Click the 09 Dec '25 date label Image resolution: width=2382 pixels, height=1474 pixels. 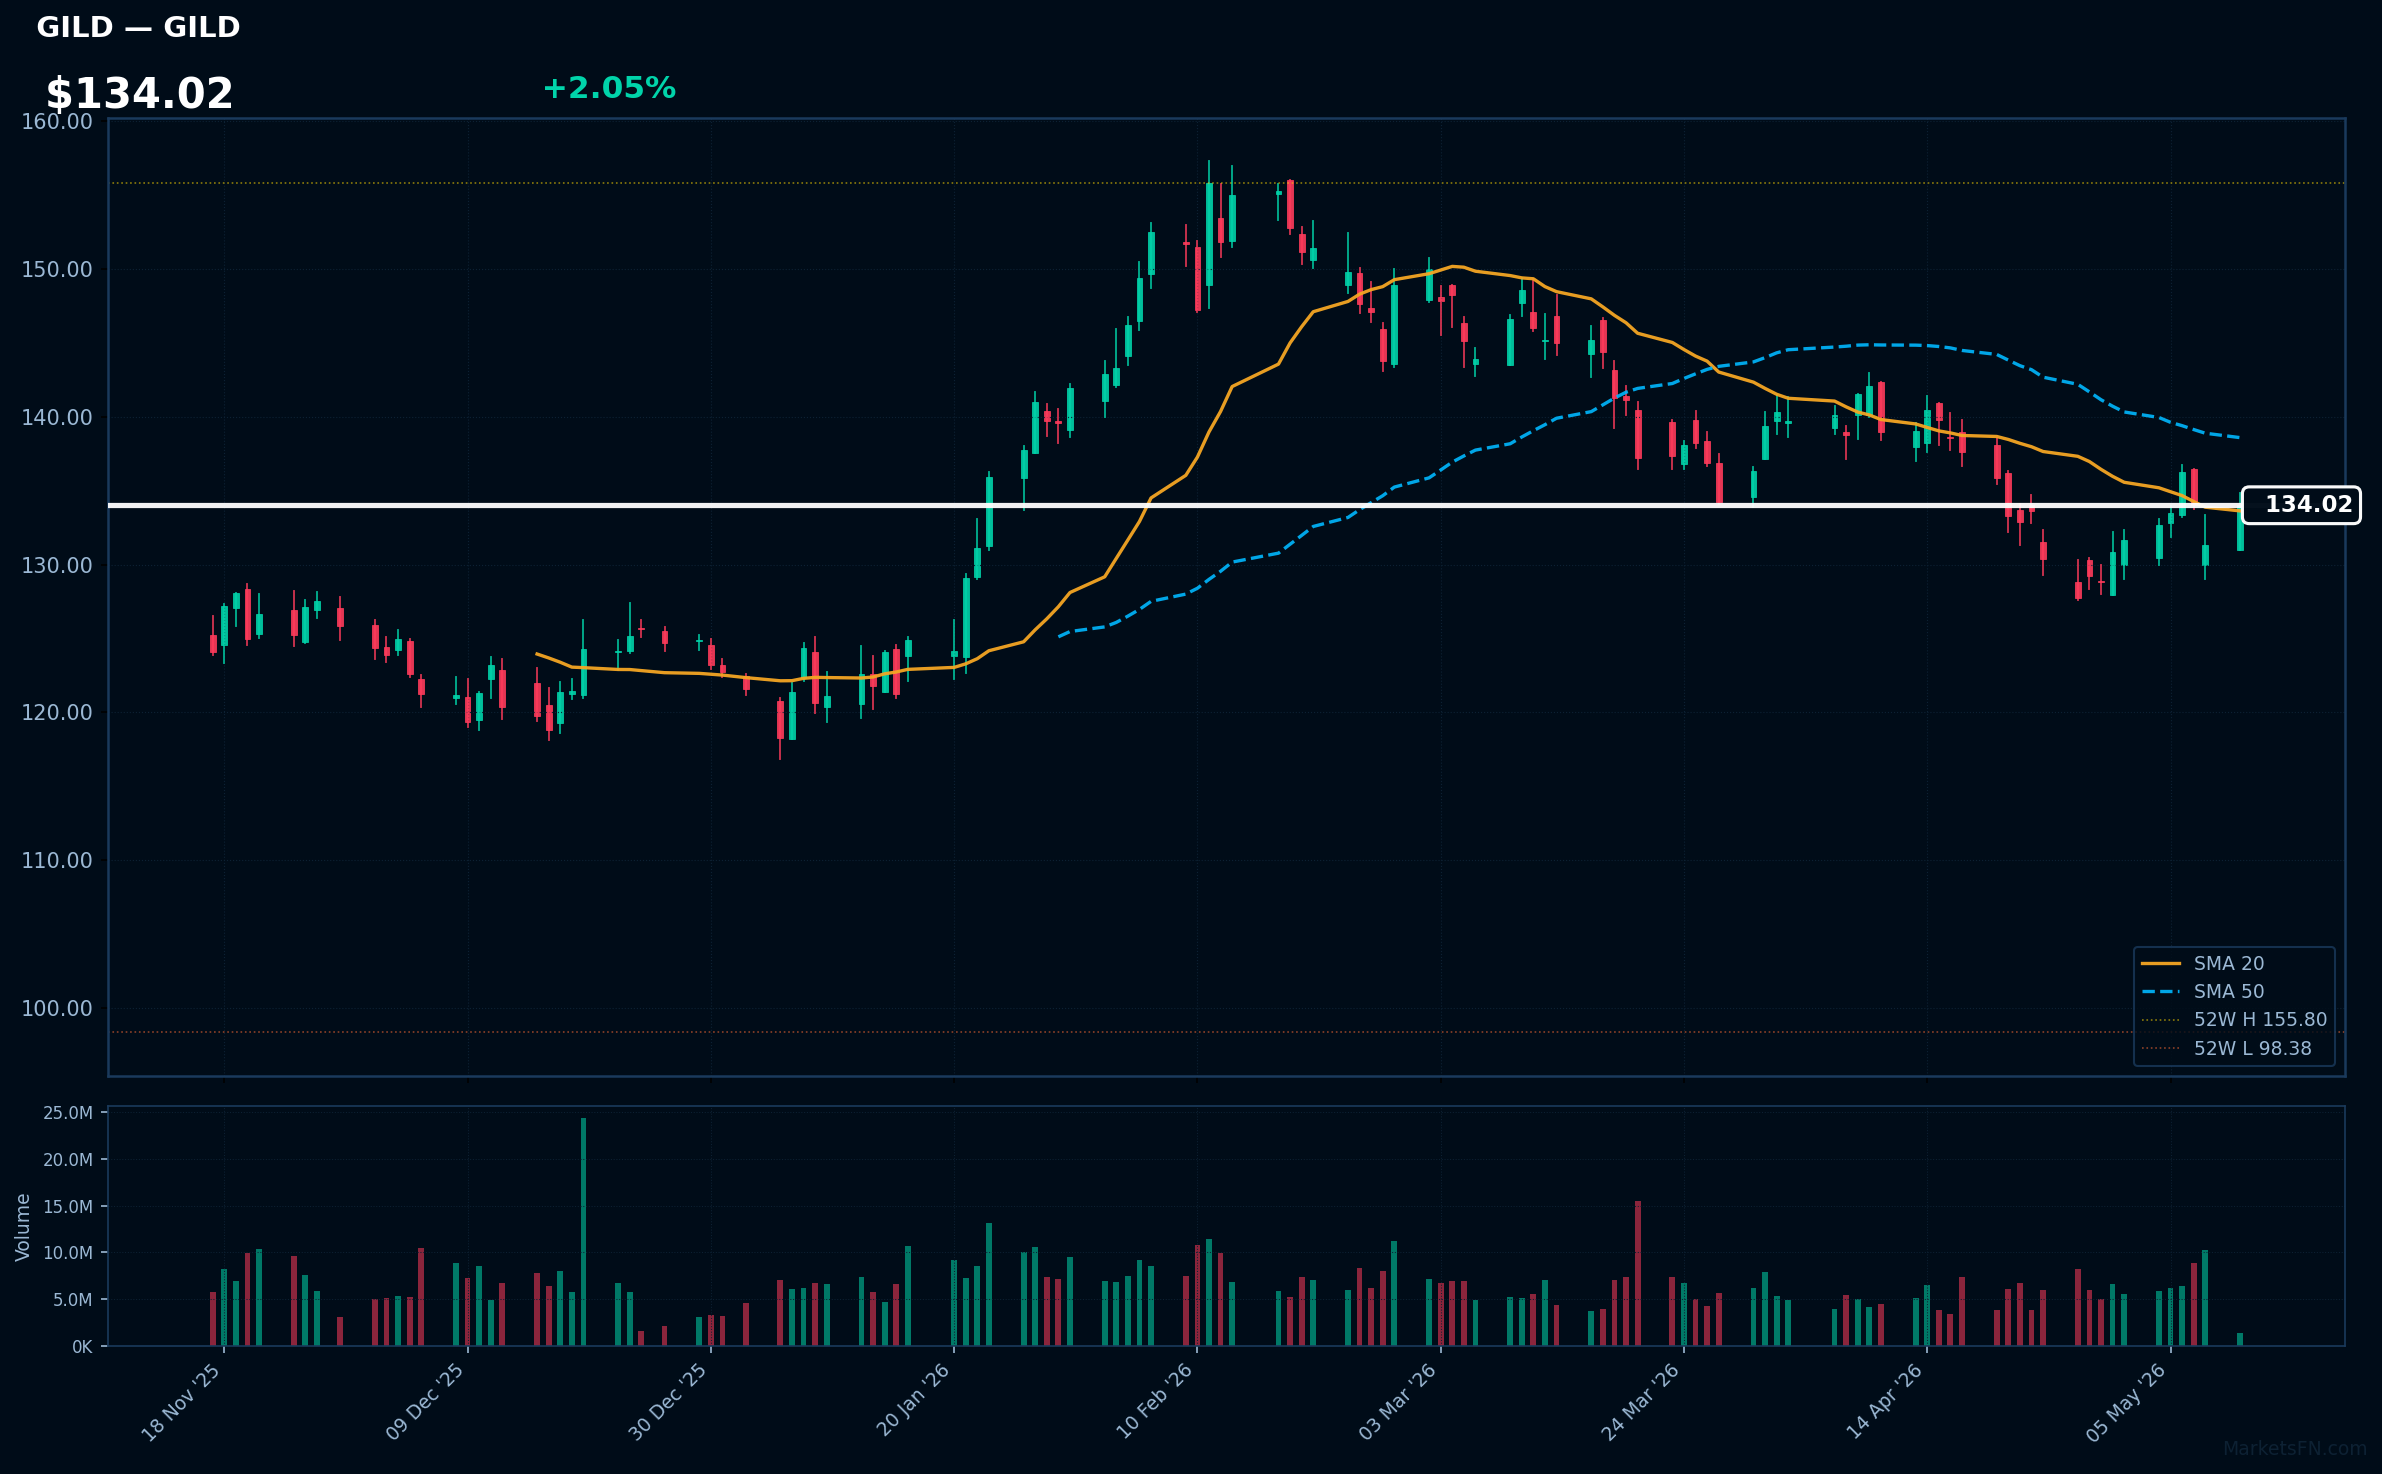425,1402
